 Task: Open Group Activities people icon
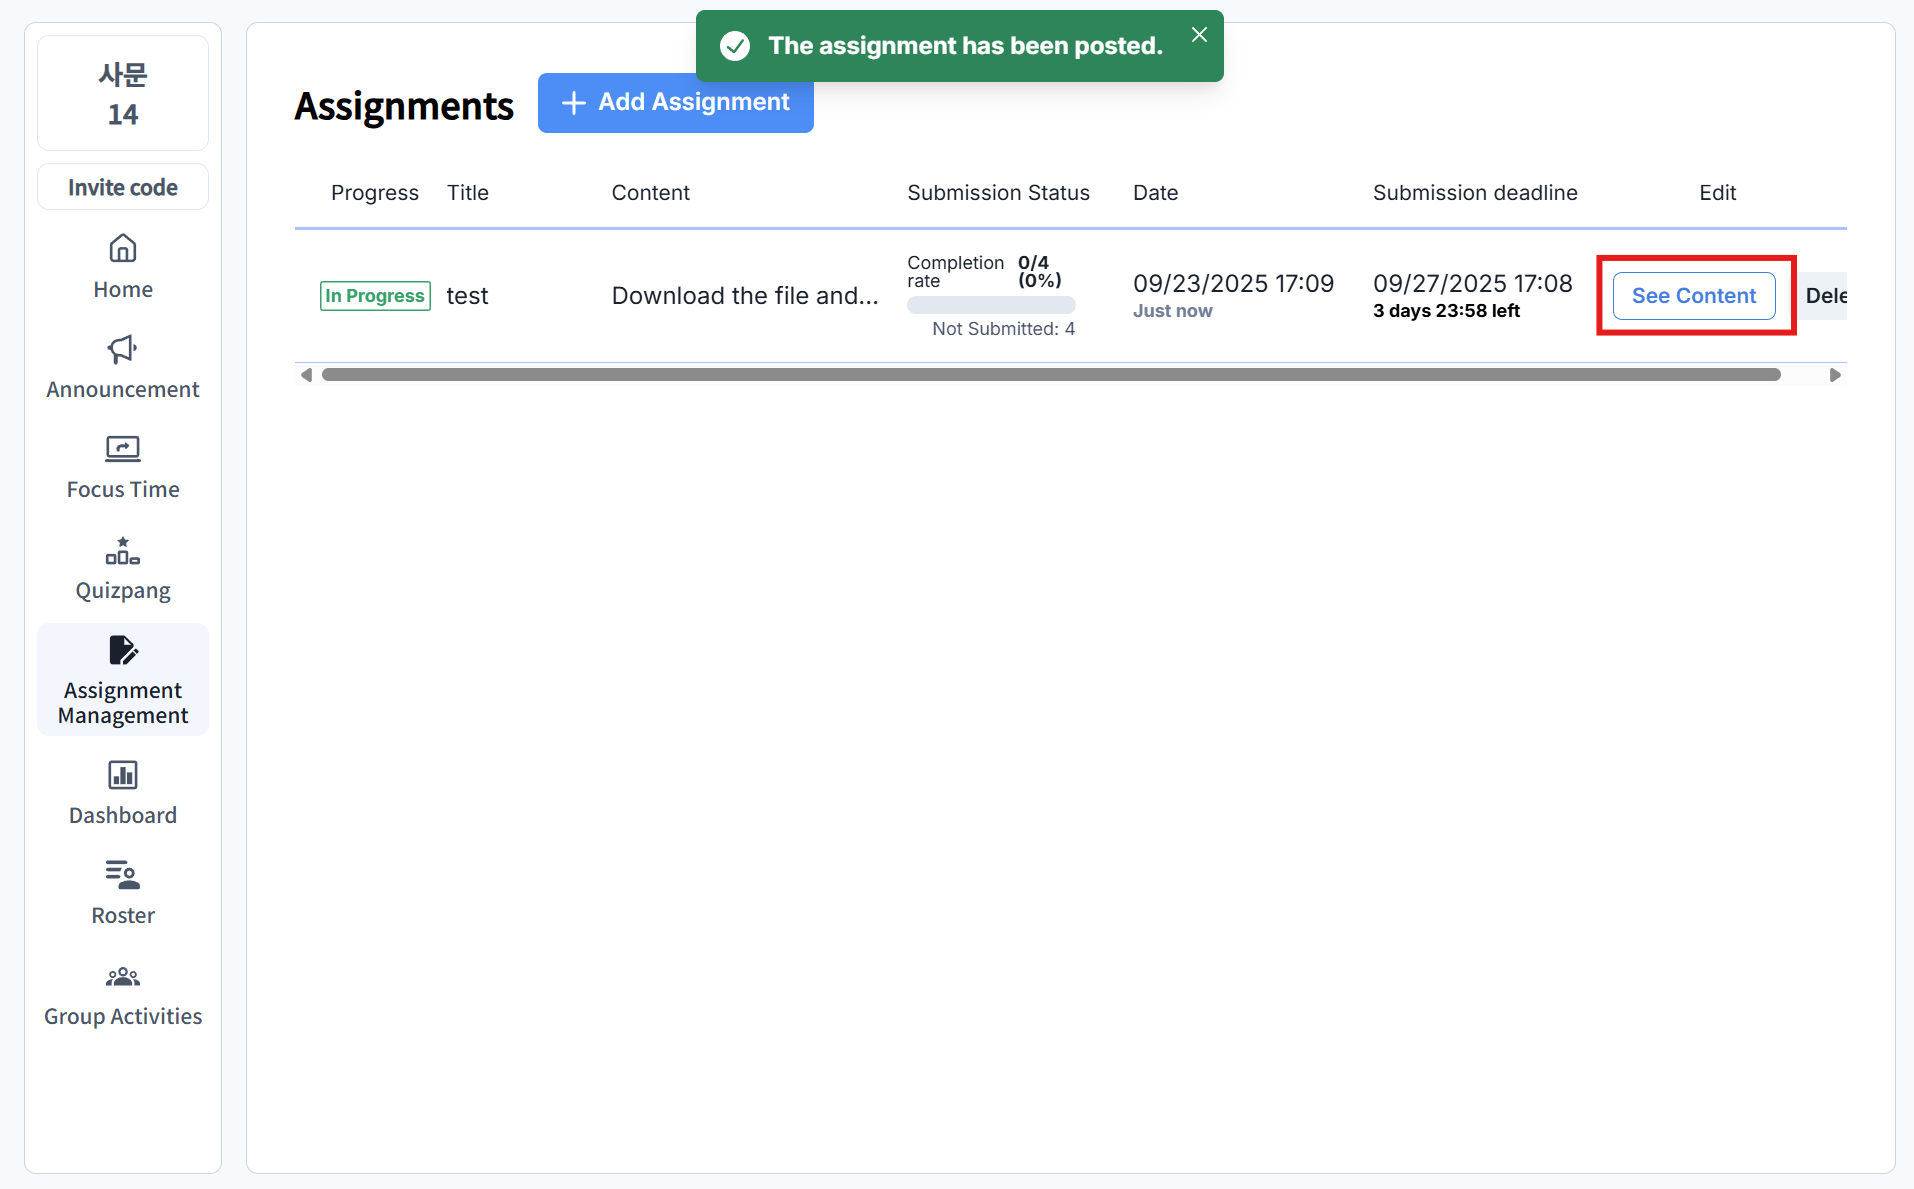[x=122, y=976]
